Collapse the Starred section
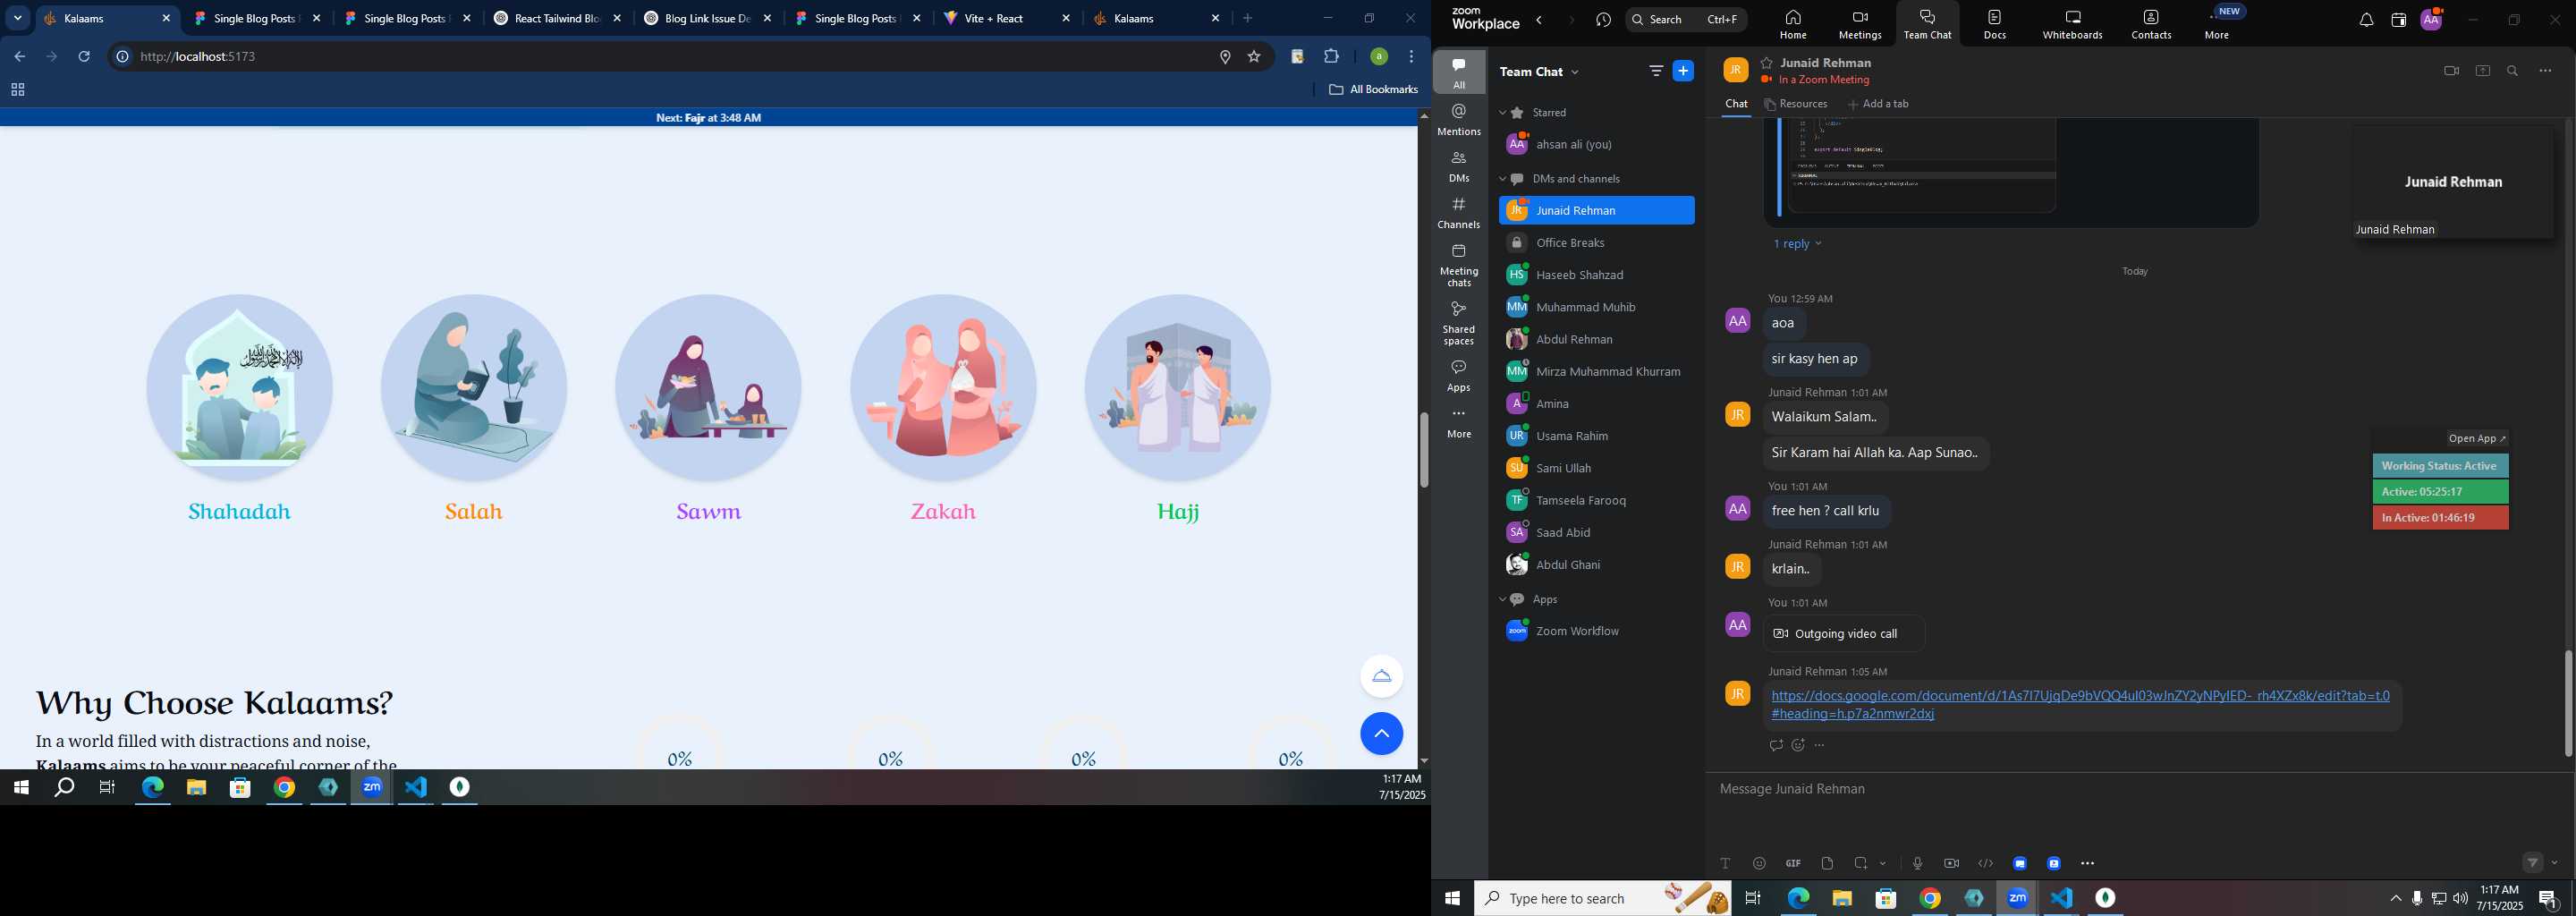 pos(1502,113)
